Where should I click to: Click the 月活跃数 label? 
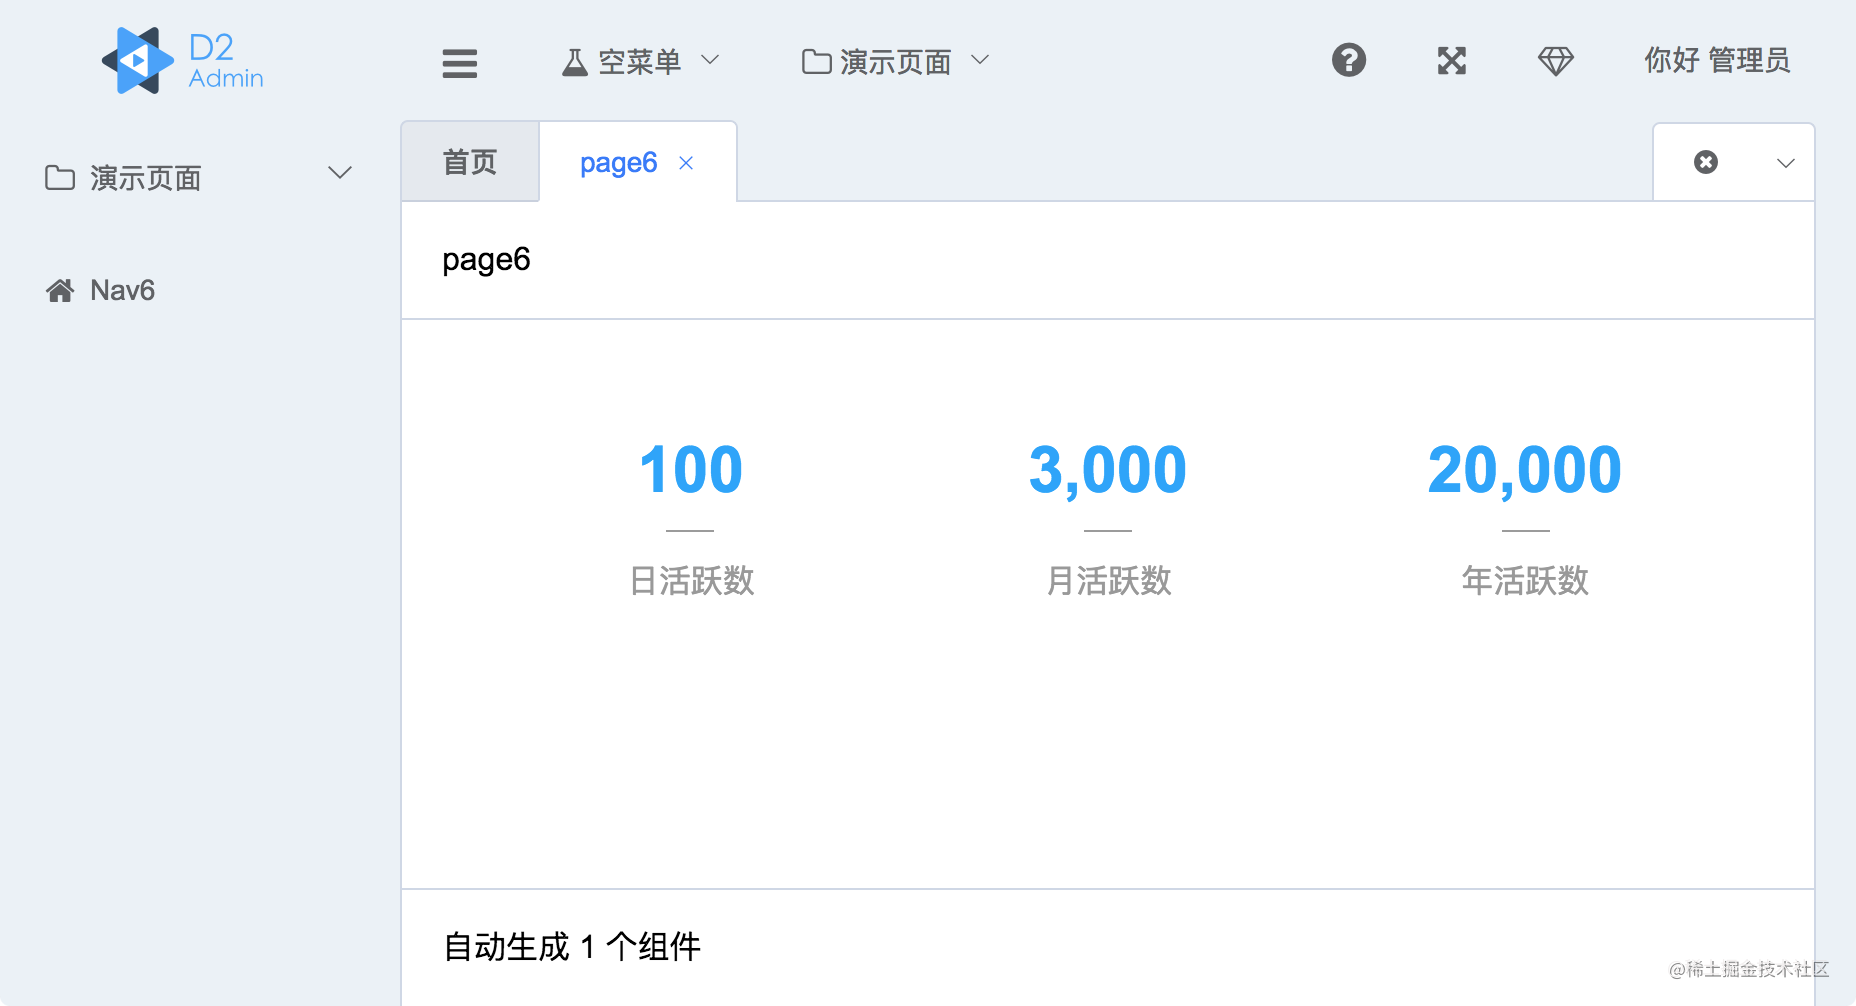tap(1108, 581)
